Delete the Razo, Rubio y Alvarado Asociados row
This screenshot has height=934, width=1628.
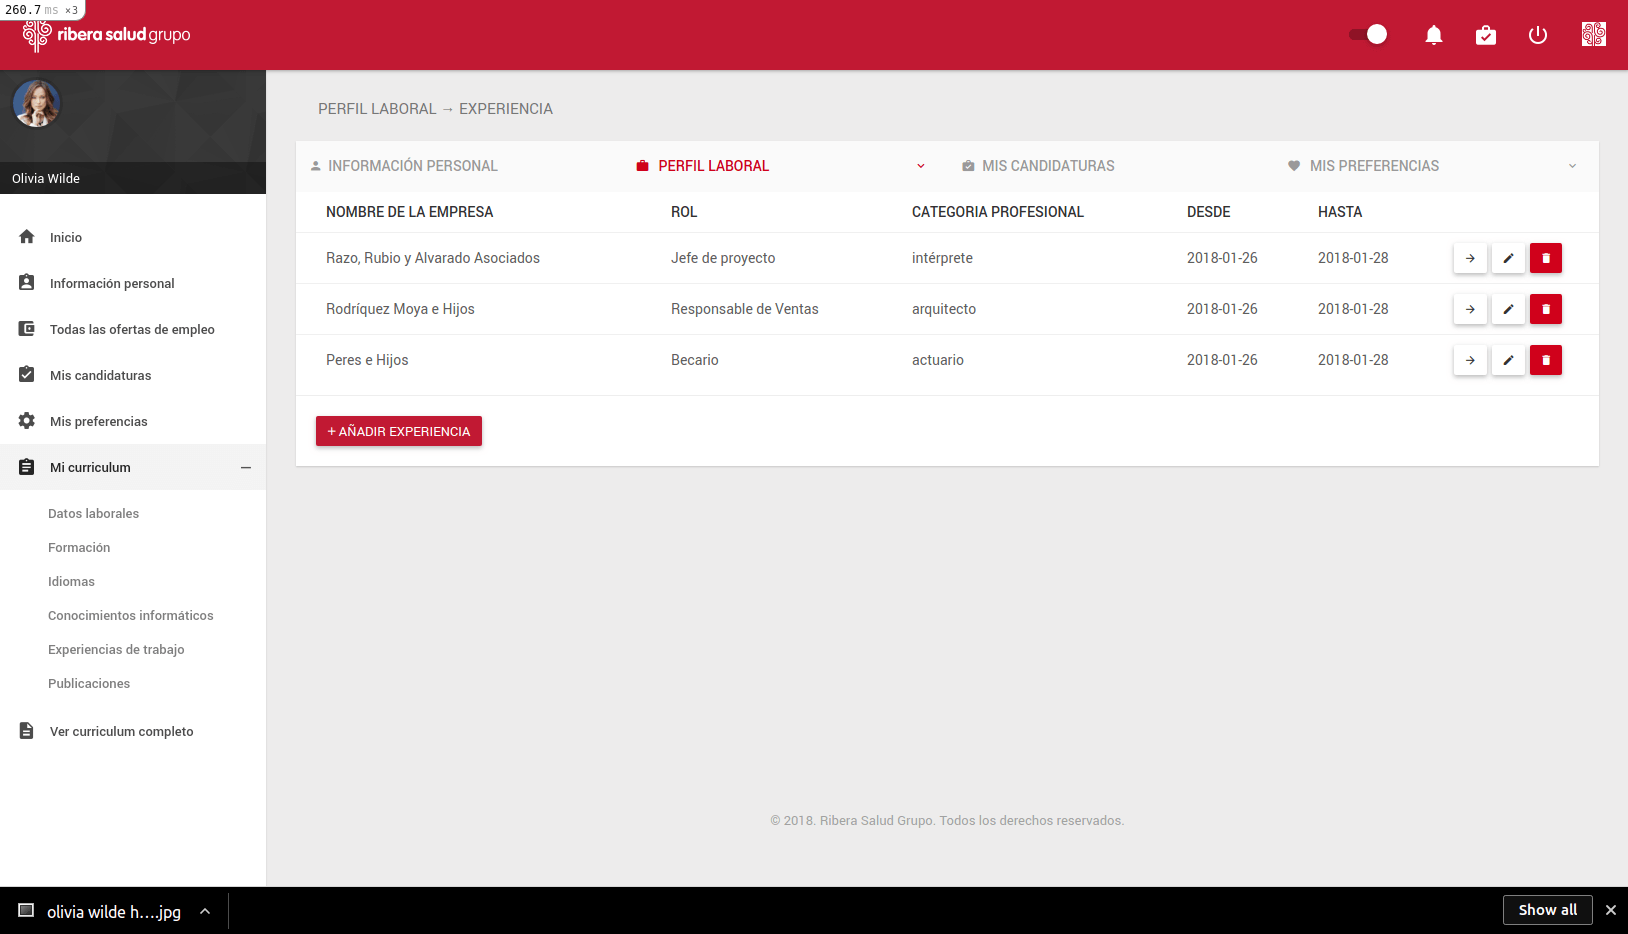click(x=1546, y=258)
